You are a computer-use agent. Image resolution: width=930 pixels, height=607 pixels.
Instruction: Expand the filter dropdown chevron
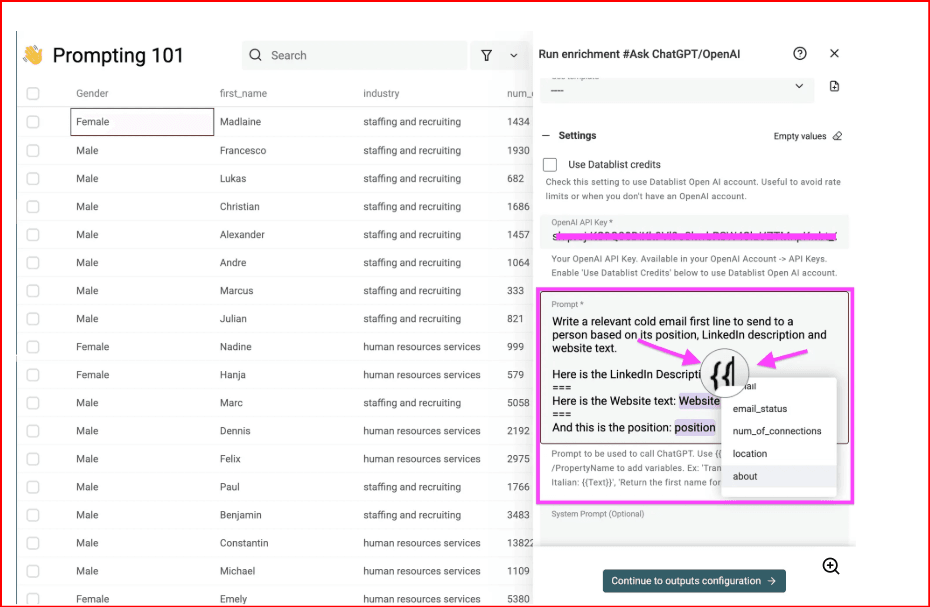514,56
